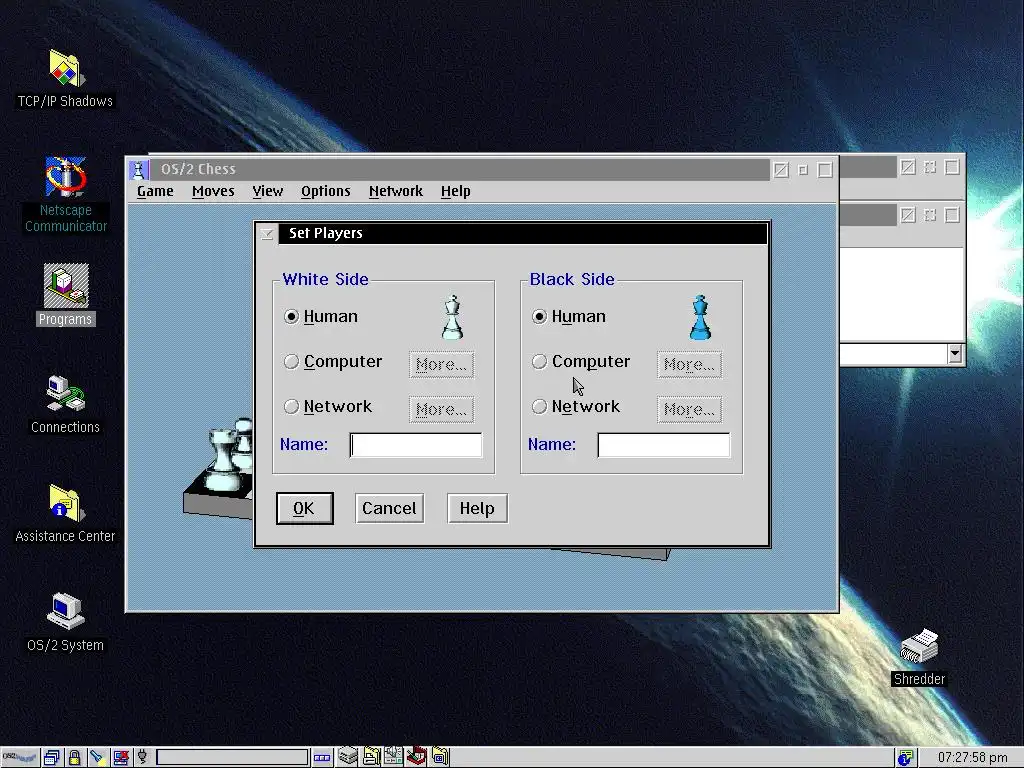Click the white king piece icon
The width and height of the screenshot is (1024, 768).
tap(452, 317)
